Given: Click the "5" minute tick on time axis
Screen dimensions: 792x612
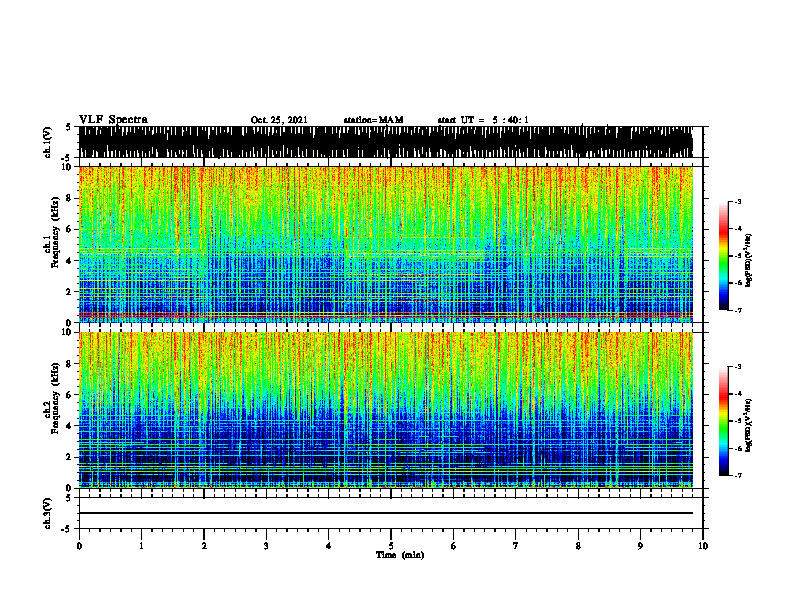Looking at the screenshot, I should click(x=391, y=546).
